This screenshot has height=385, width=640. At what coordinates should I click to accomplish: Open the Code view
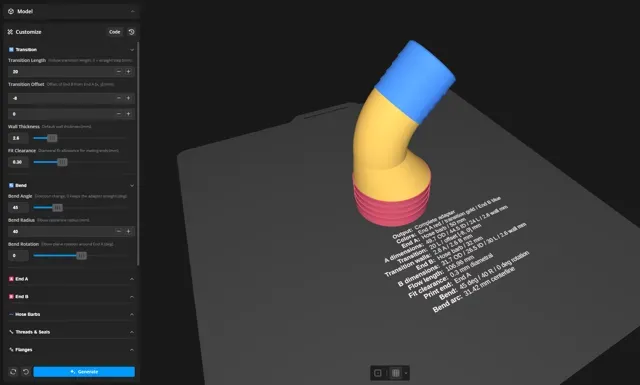[x=115, y=32]
